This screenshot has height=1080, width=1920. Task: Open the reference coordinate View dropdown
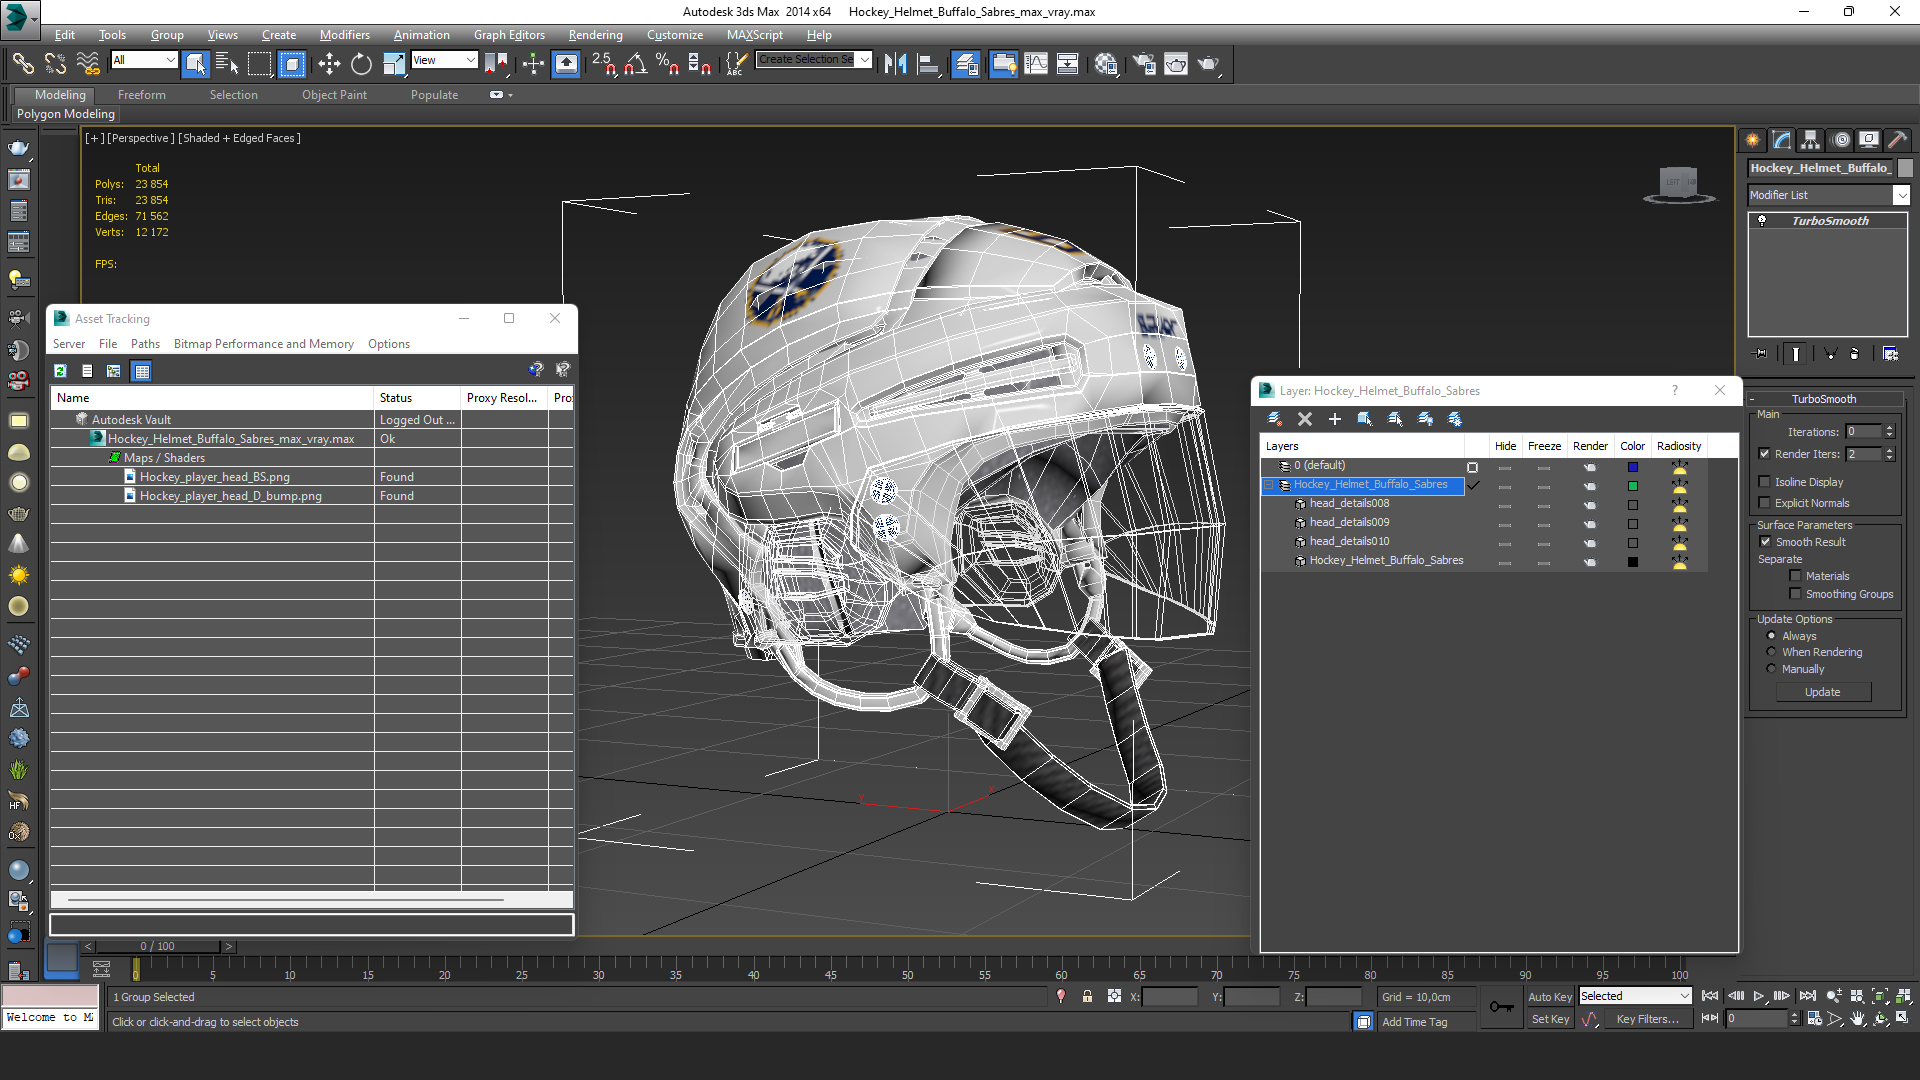pyautogui.click(x=470, y=60)
